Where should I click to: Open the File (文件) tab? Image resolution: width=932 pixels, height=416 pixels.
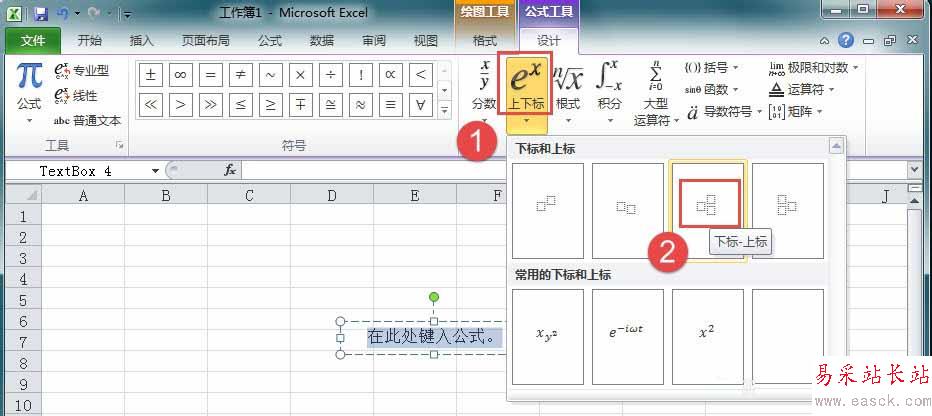point(33,40)
